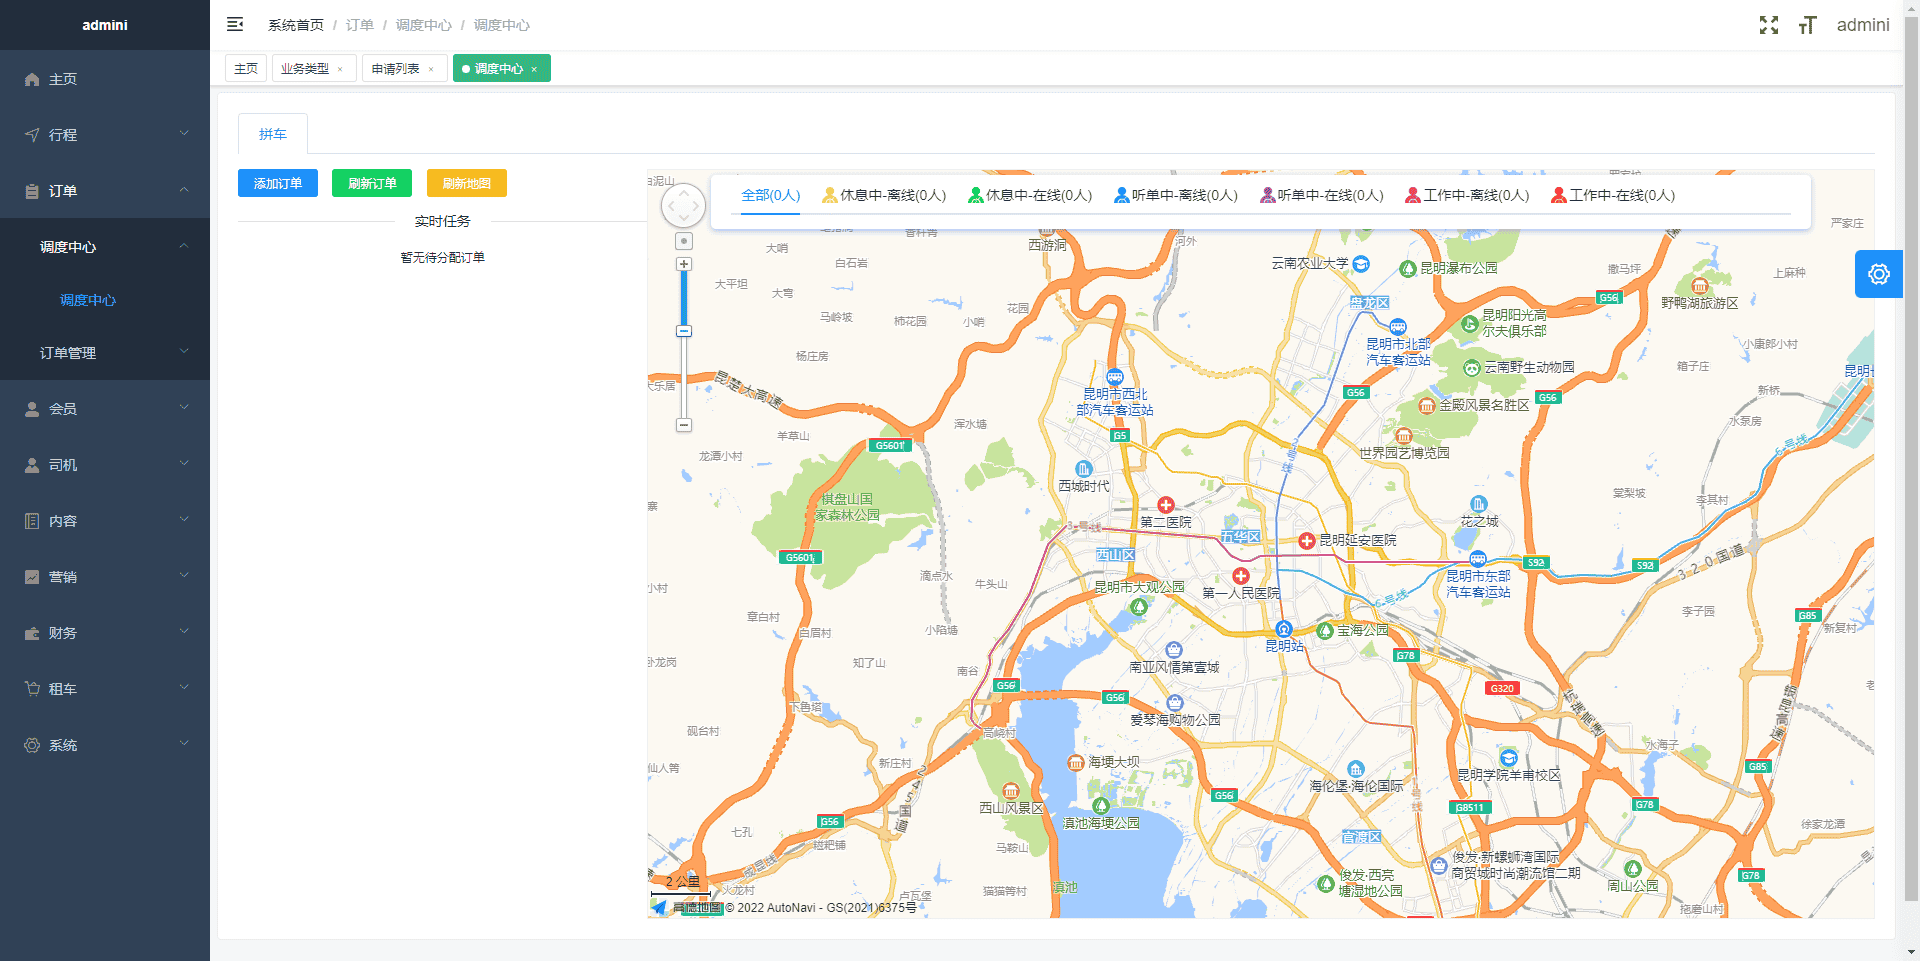Select the 休息中-在线(0人) filter tab
Viewport: 1920px width, 961px height.
pyautogui.click(x=1030, y=195)
